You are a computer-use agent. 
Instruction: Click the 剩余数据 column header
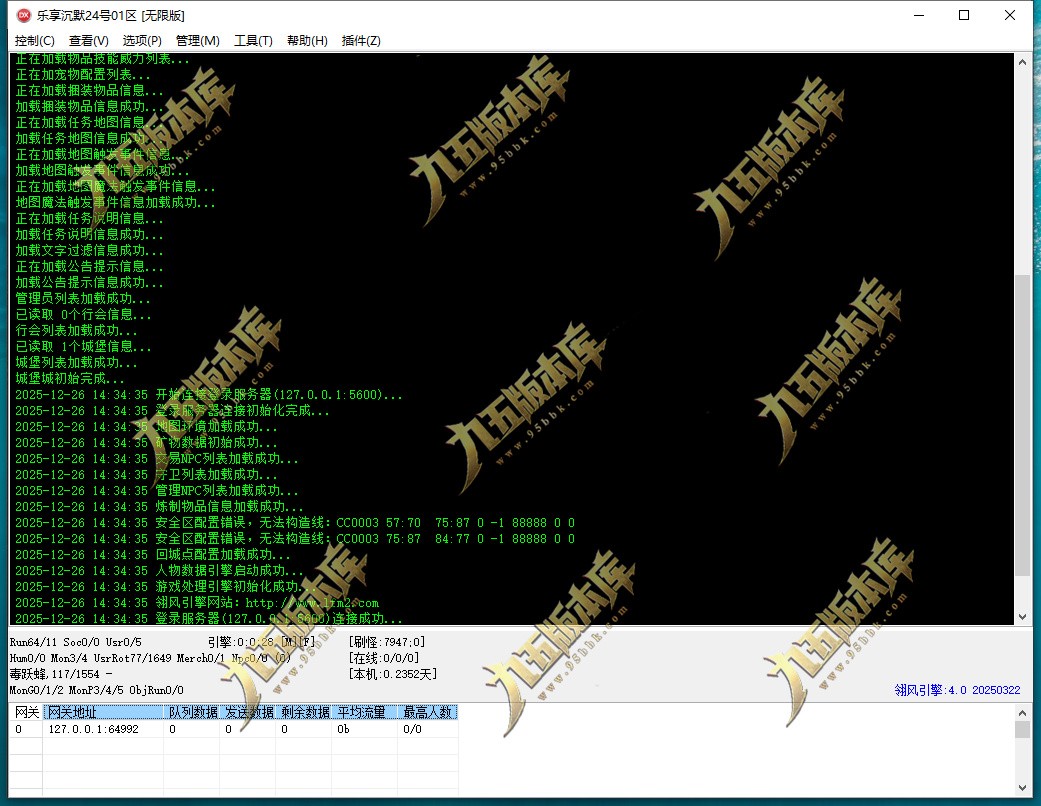tap(304, 712)
